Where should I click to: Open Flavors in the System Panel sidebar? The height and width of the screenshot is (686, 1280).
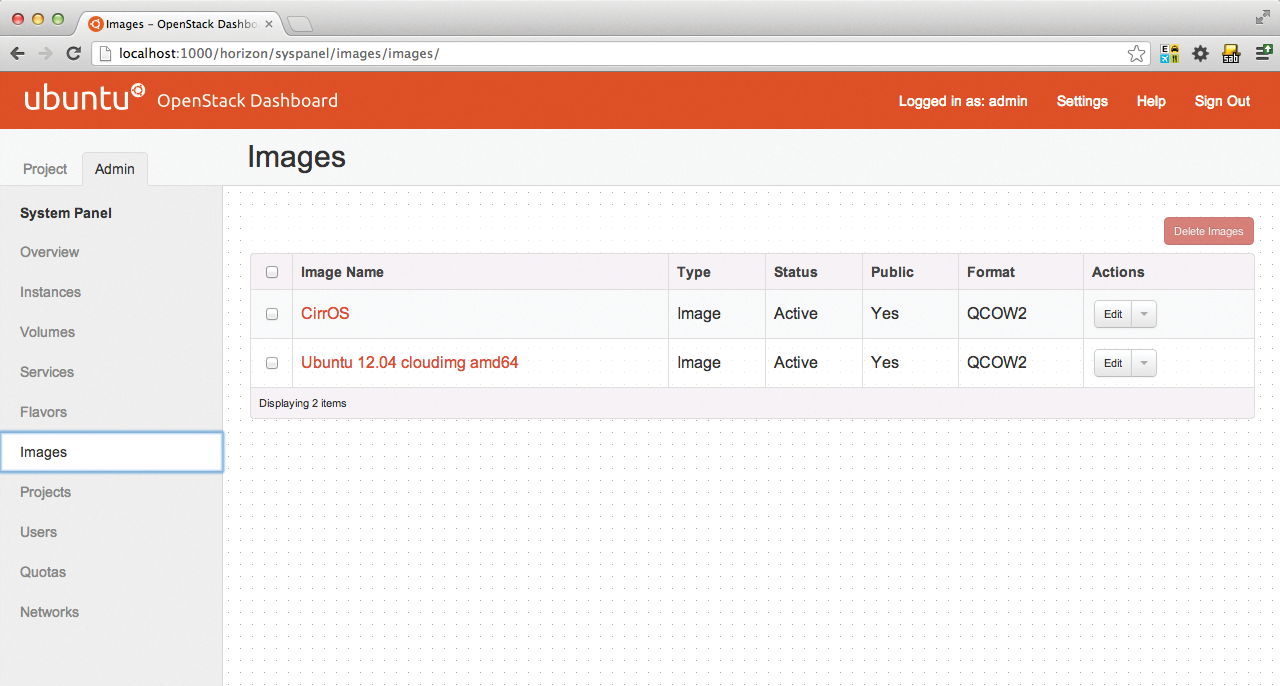(x=44, y=412)
